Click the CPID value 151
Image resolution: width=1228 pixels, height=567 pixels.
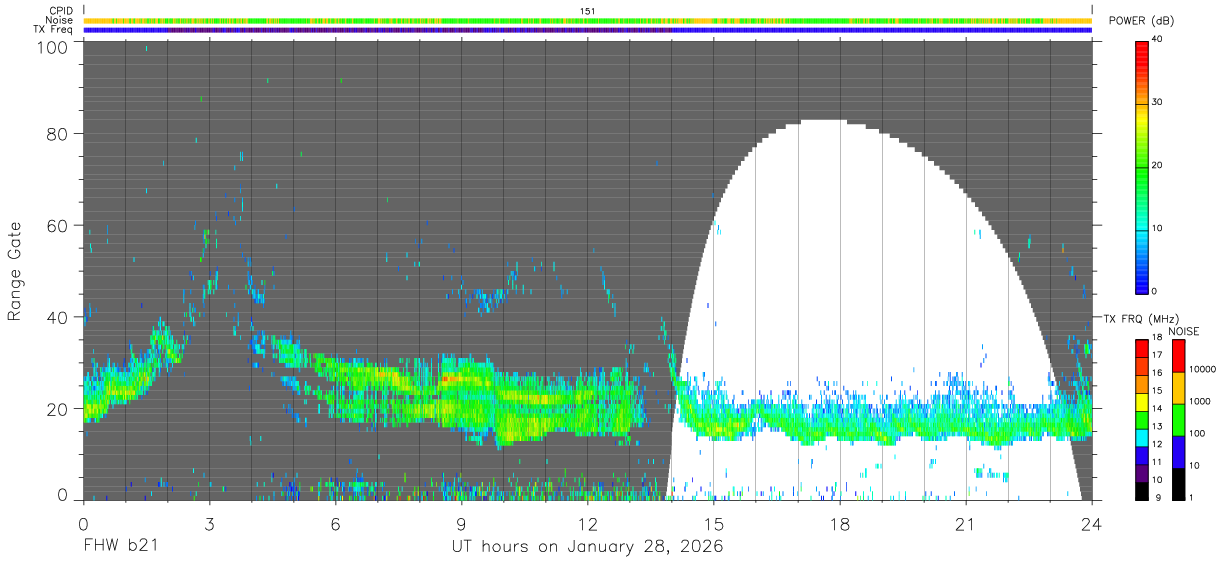[588, 11]
